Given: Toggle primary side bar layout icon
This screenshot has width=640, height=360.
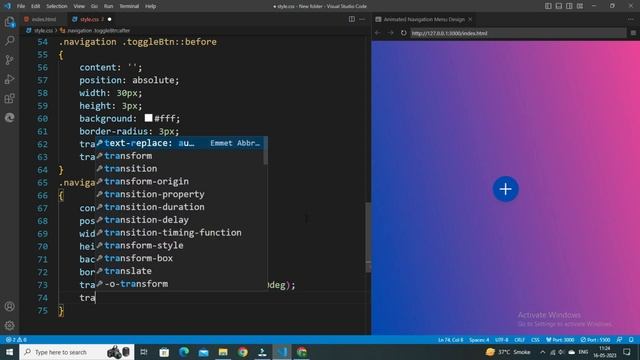Looking at the screenshot, I should 548,6.
